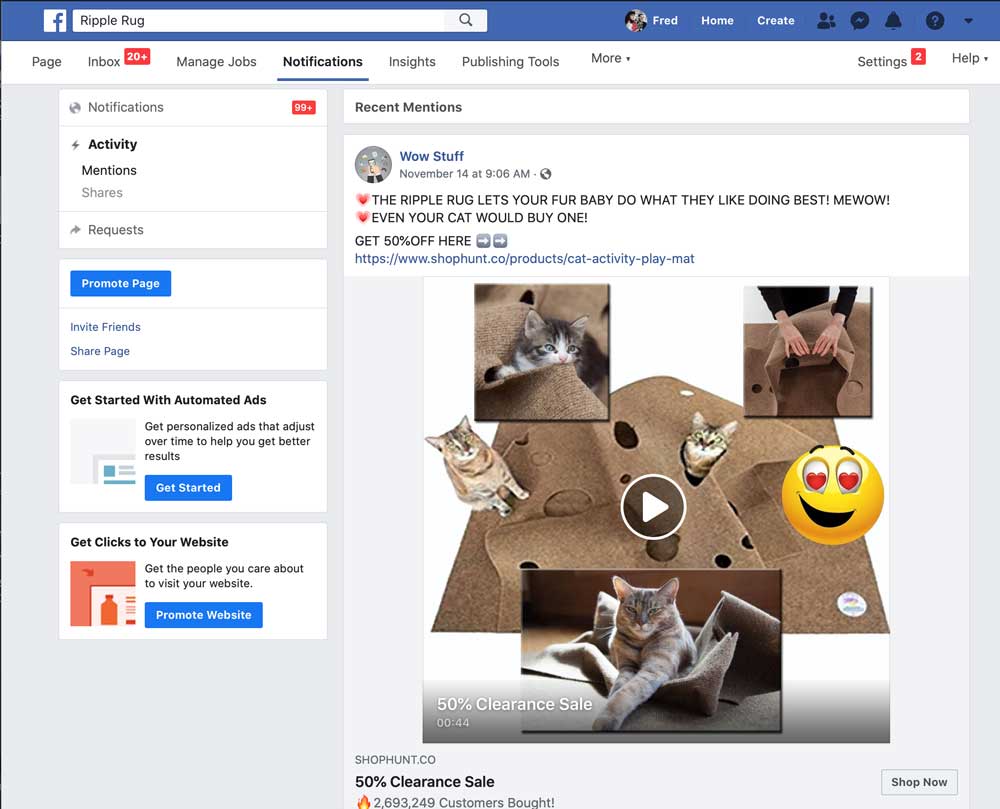Viewport: 1000px width, 809px height.
Task: Click the Promote Website button
Action: click(203, 615)
